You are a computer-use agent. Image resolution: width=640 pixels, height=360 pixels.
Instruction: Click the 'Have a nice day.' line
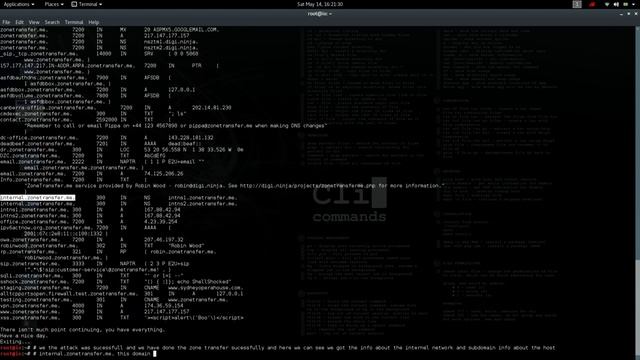click(24, 336)
